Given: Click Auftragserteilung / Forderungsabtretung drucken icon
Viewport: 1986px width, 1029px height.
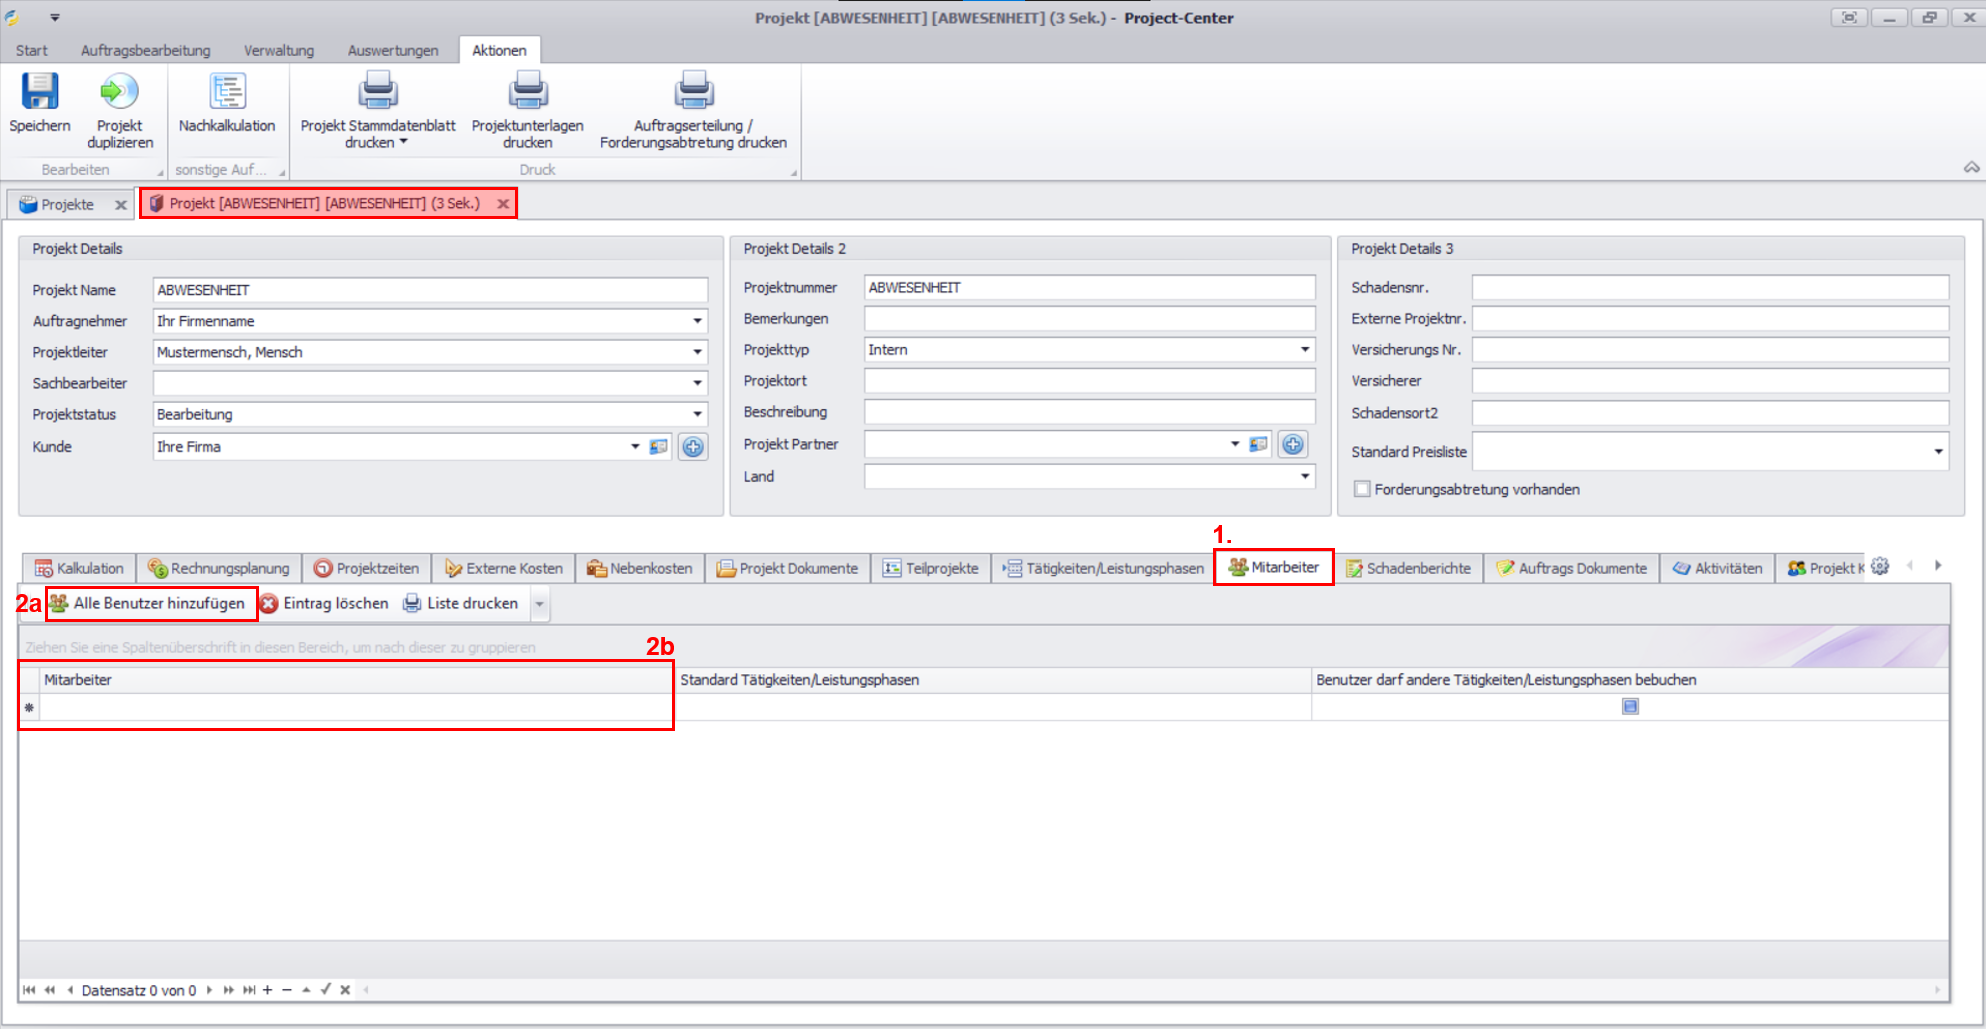Looking at the screenshot, I should point(693,93).
